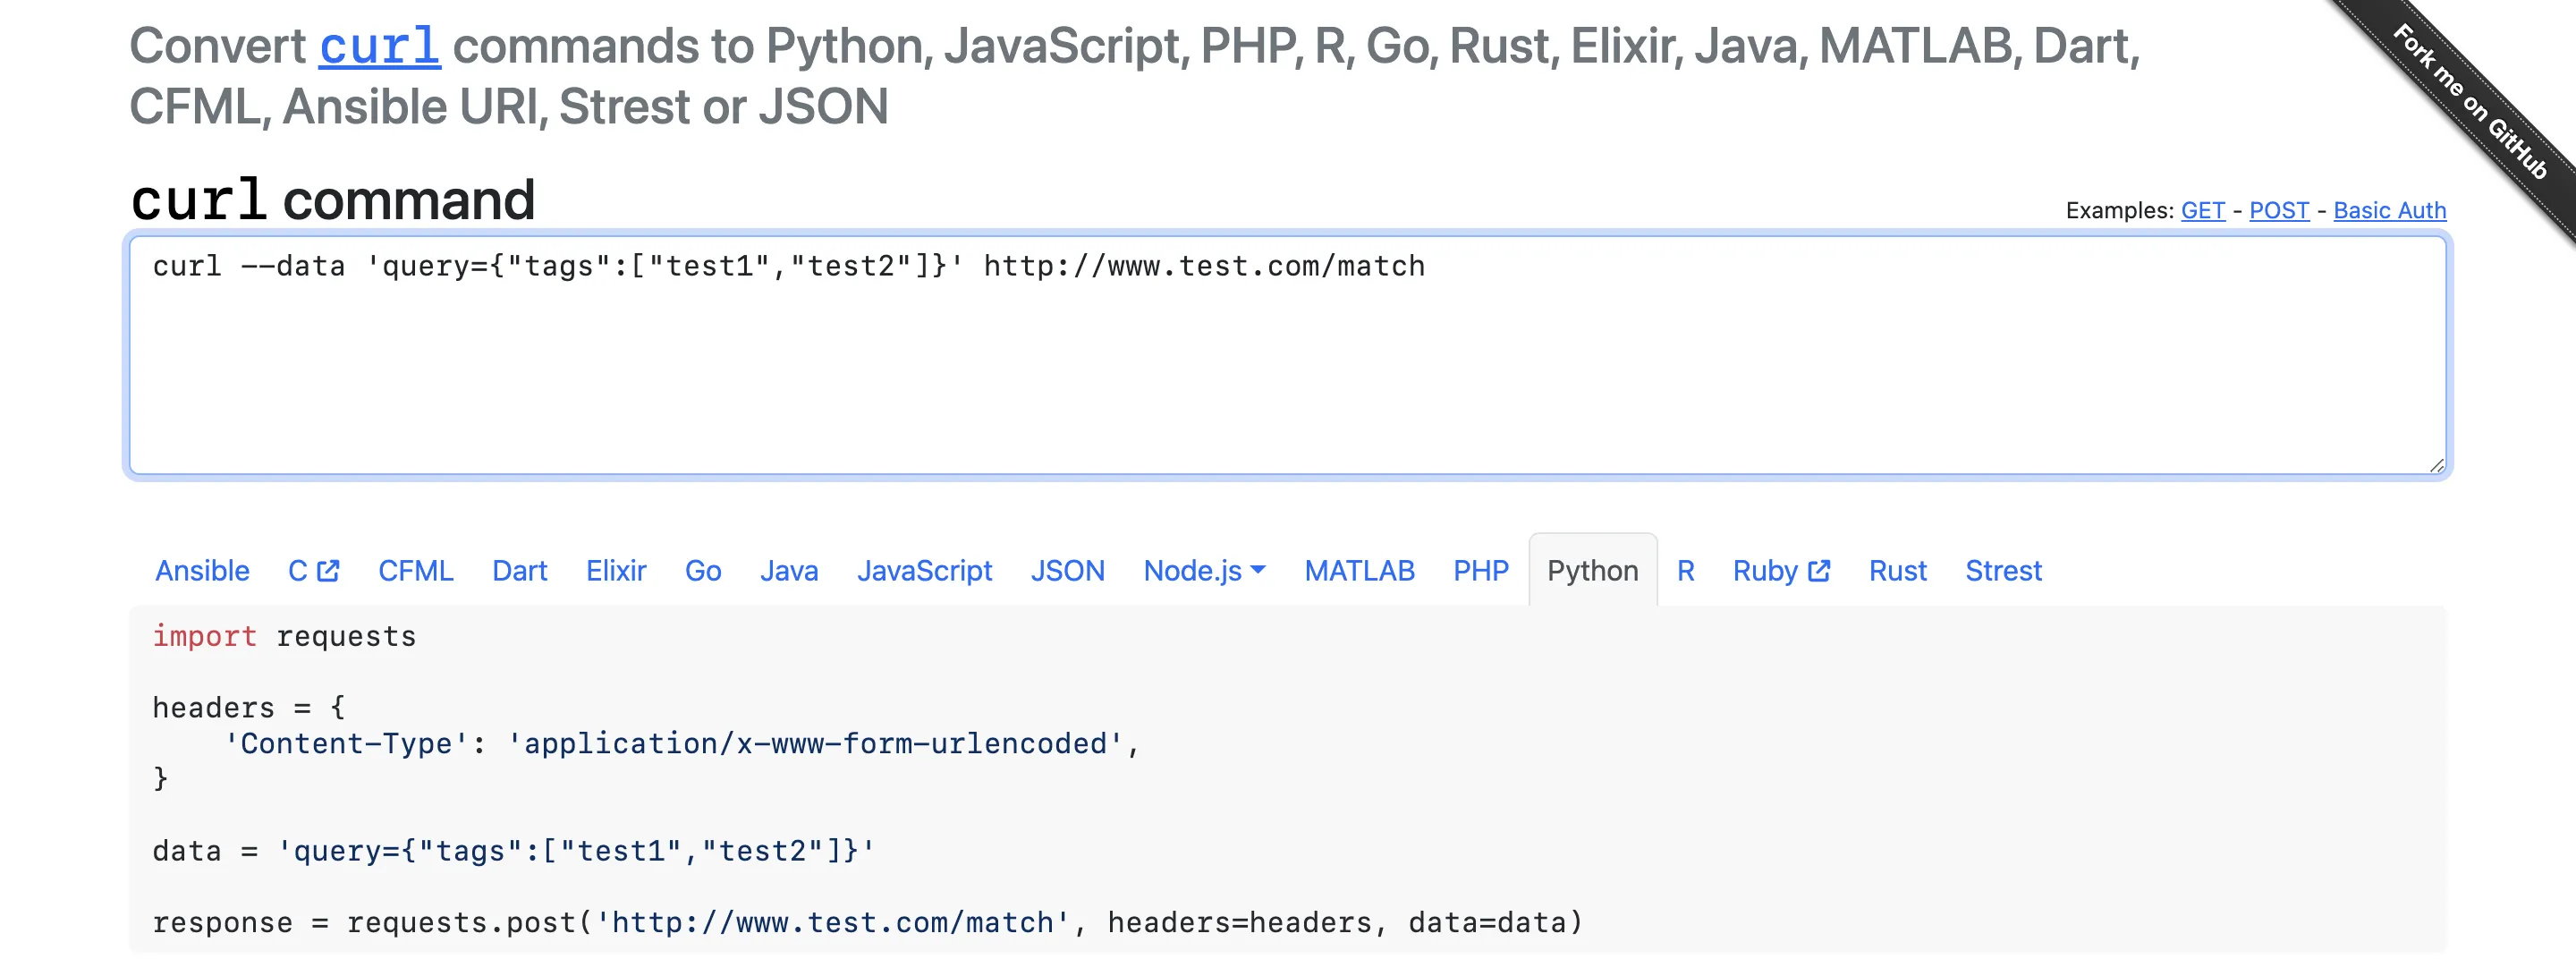
Task: Switch to the Rust tab
Action: [1897, 570]
